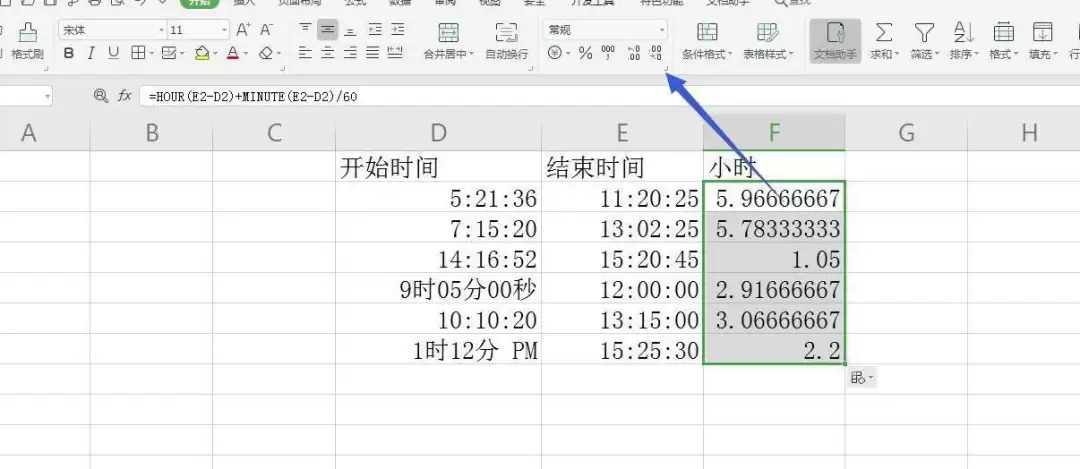Expand the 条件格式 dropdown arrow
Screen dimensions: 1080x469
pyautogui.click(x=730, y=54)
